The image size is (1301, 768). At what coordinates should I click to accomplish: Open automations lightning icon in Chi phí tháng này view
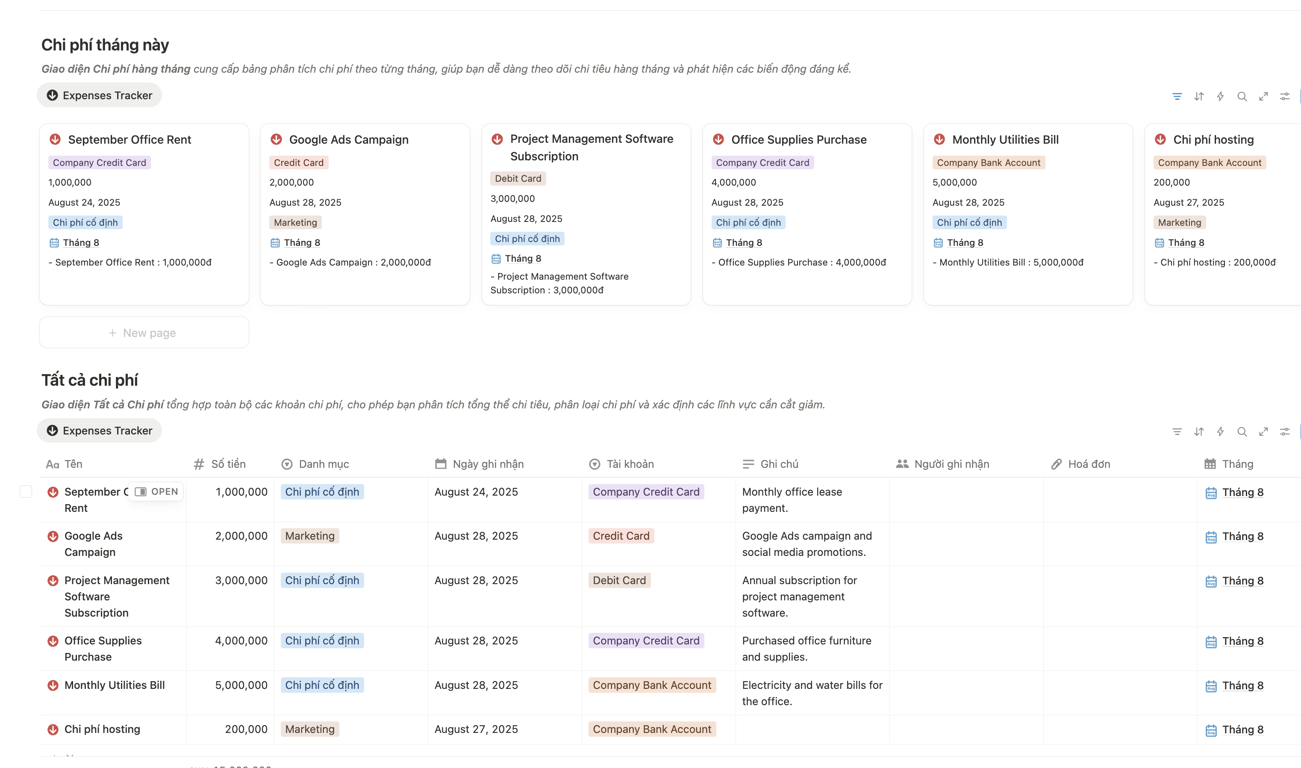click(1220, 96)
